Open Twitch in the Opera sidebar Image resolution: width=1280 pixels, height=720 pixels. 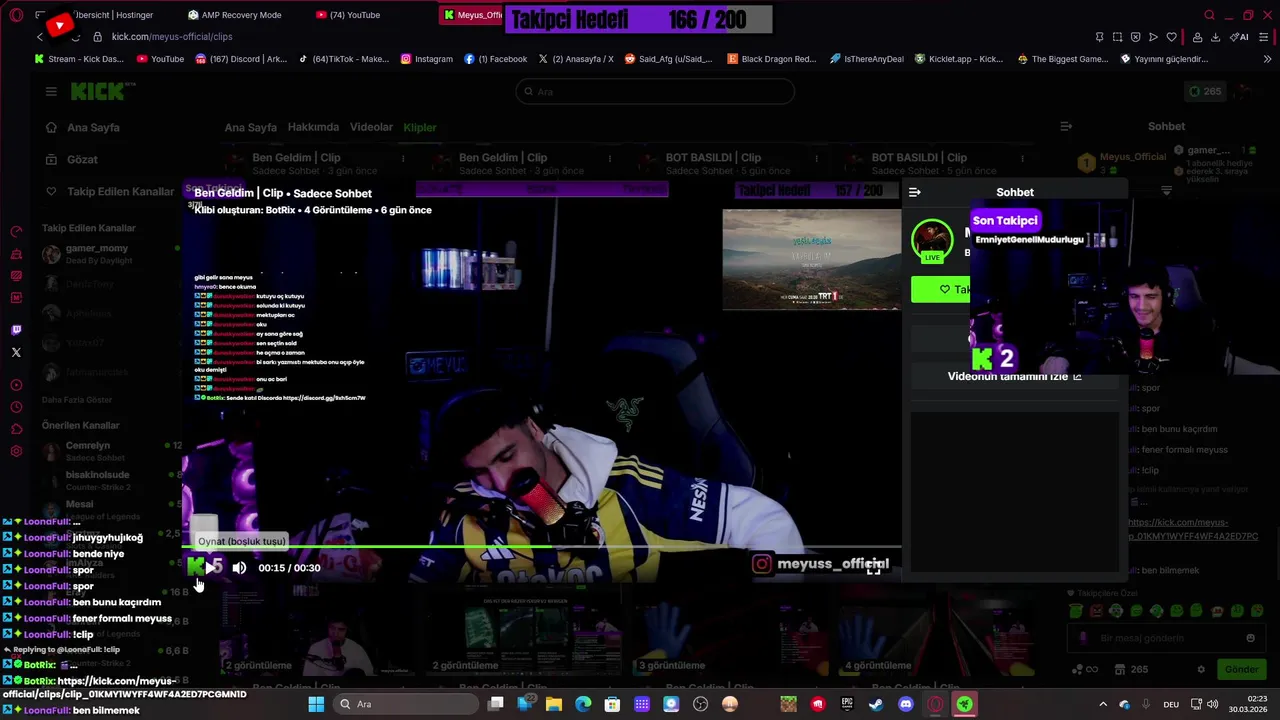click(x=16, y=330)
